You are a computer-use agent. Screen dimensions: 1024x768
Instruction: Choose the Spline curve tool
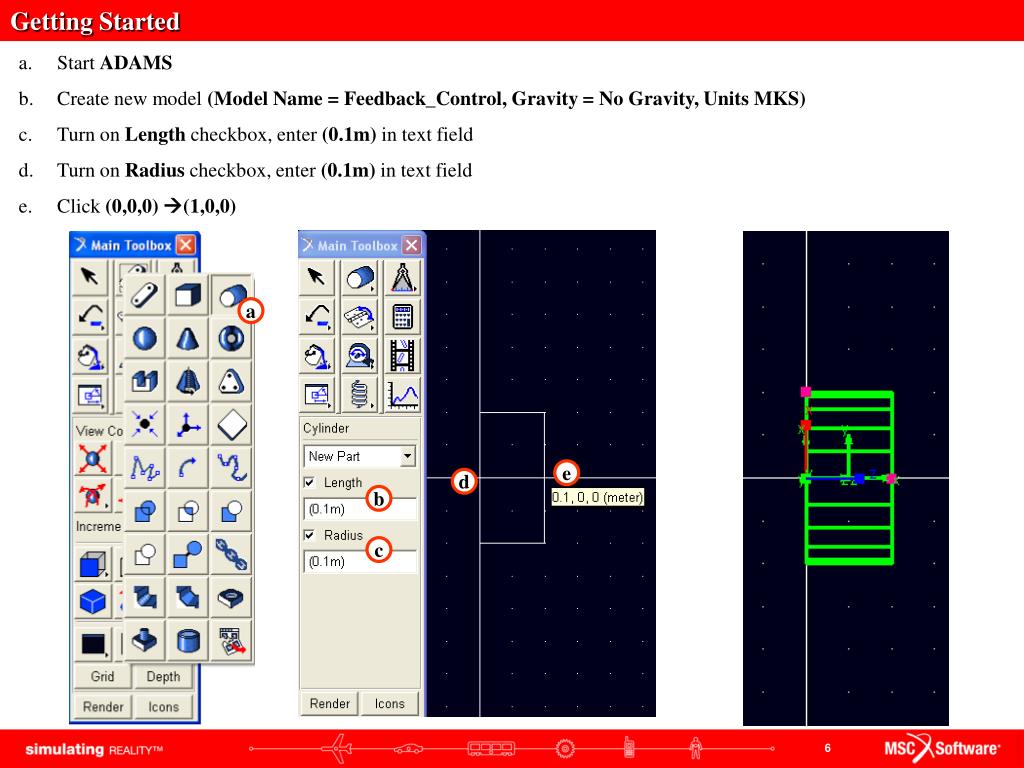[x=231, y=468]
